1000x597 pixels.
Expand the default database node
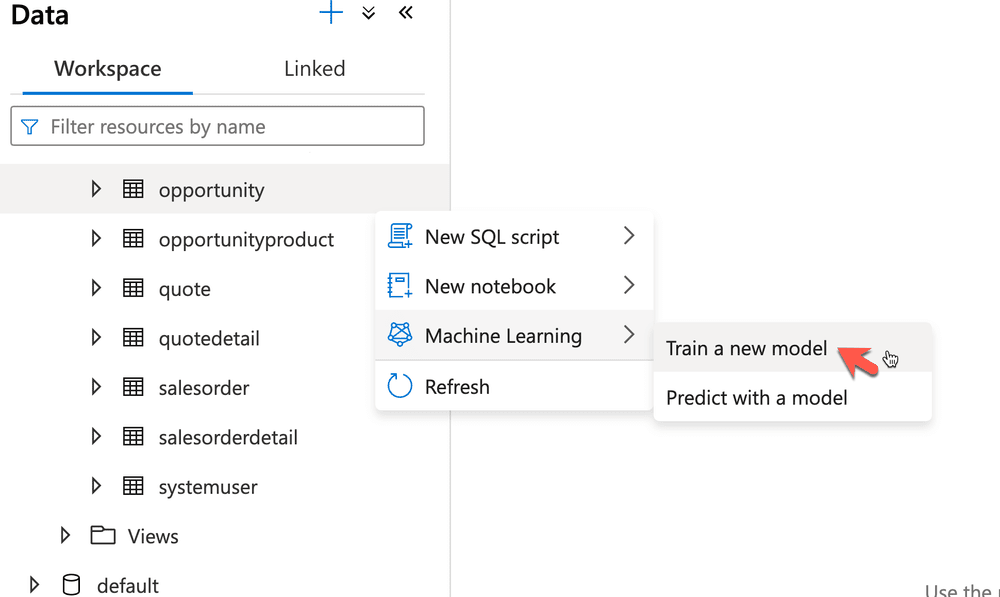(x=34, y=584)
